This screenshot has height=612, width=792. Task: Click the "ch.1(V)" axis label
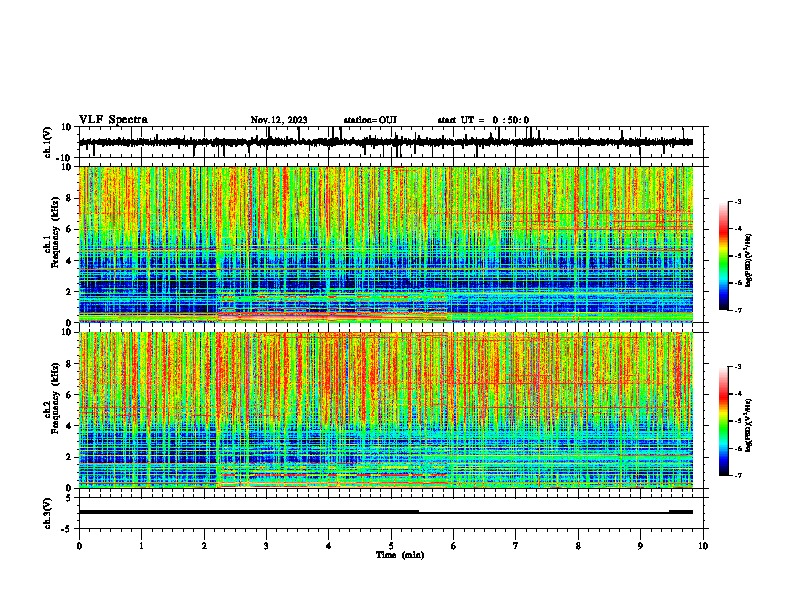48,142
